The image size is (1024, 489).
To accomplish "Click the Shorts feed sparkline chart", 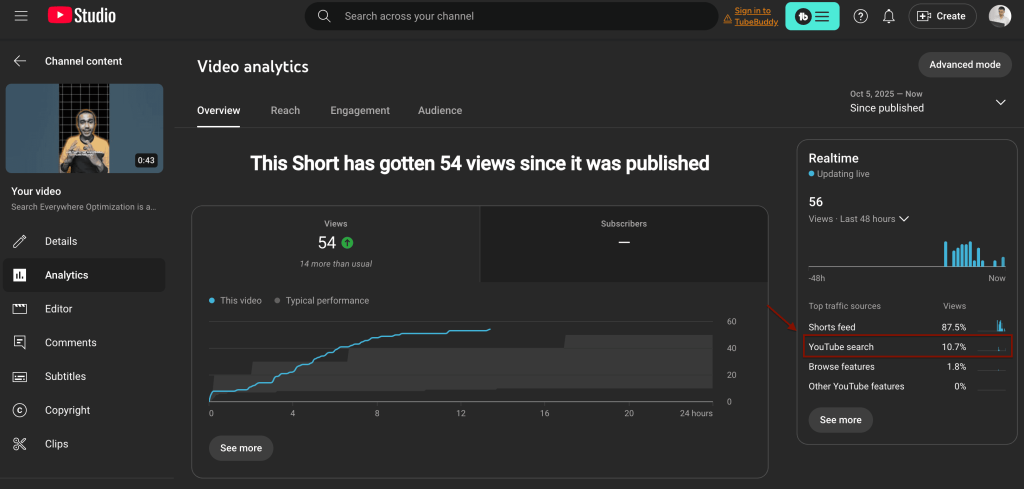I will point(992,326).
